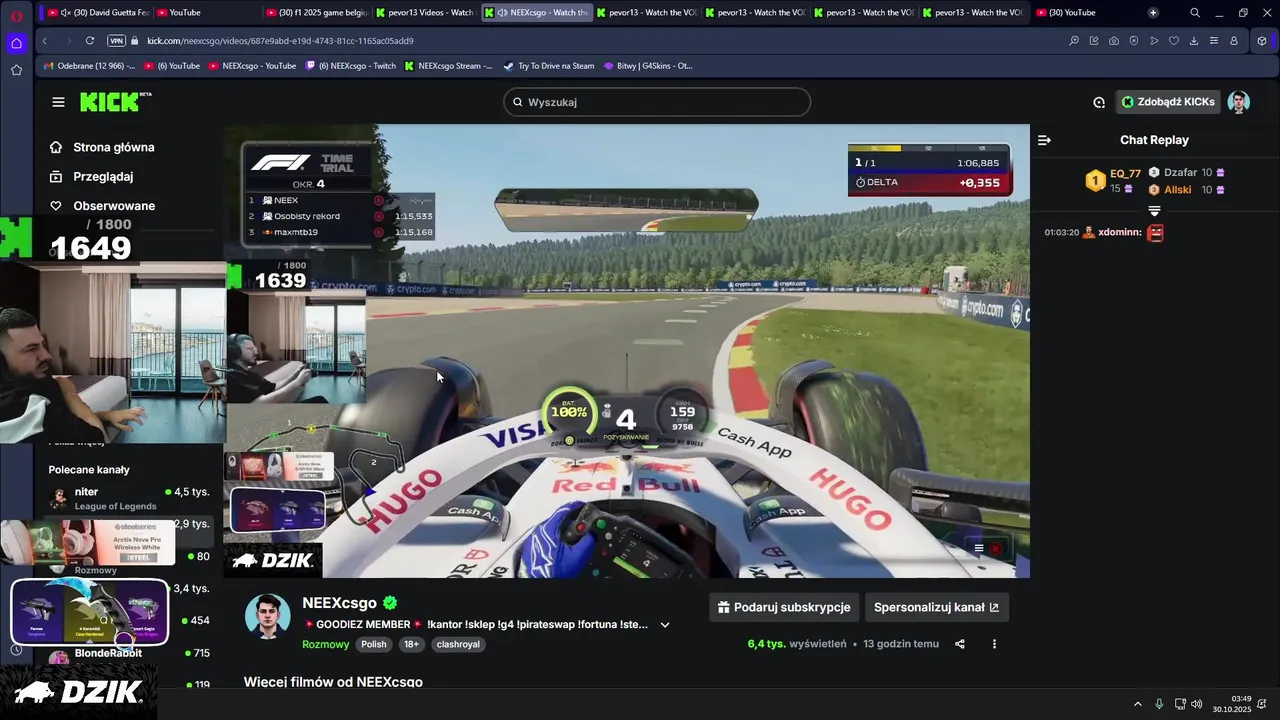Open taskbar network icon
This screenshot has height=720, width=1280.
tap(1179, 704)
